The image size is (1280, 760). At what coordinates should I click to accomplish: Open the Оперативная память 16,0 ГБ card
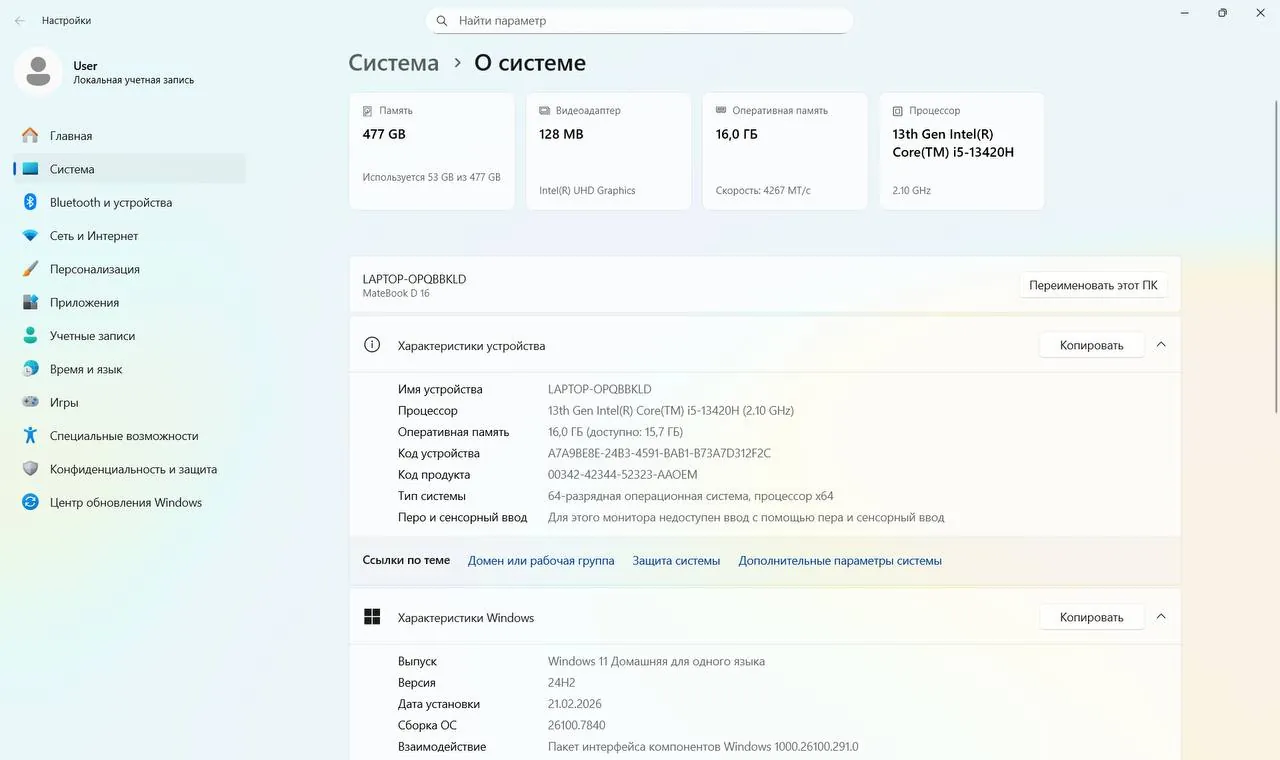tap(785, 151)
